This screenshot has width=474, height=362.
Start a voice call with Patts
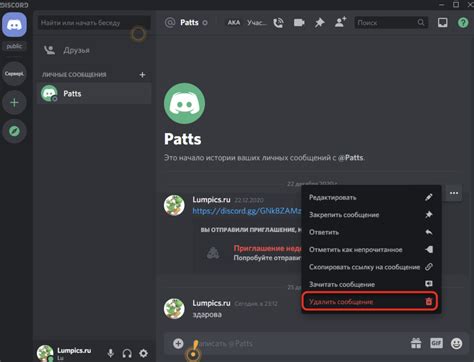pos(278,23)
